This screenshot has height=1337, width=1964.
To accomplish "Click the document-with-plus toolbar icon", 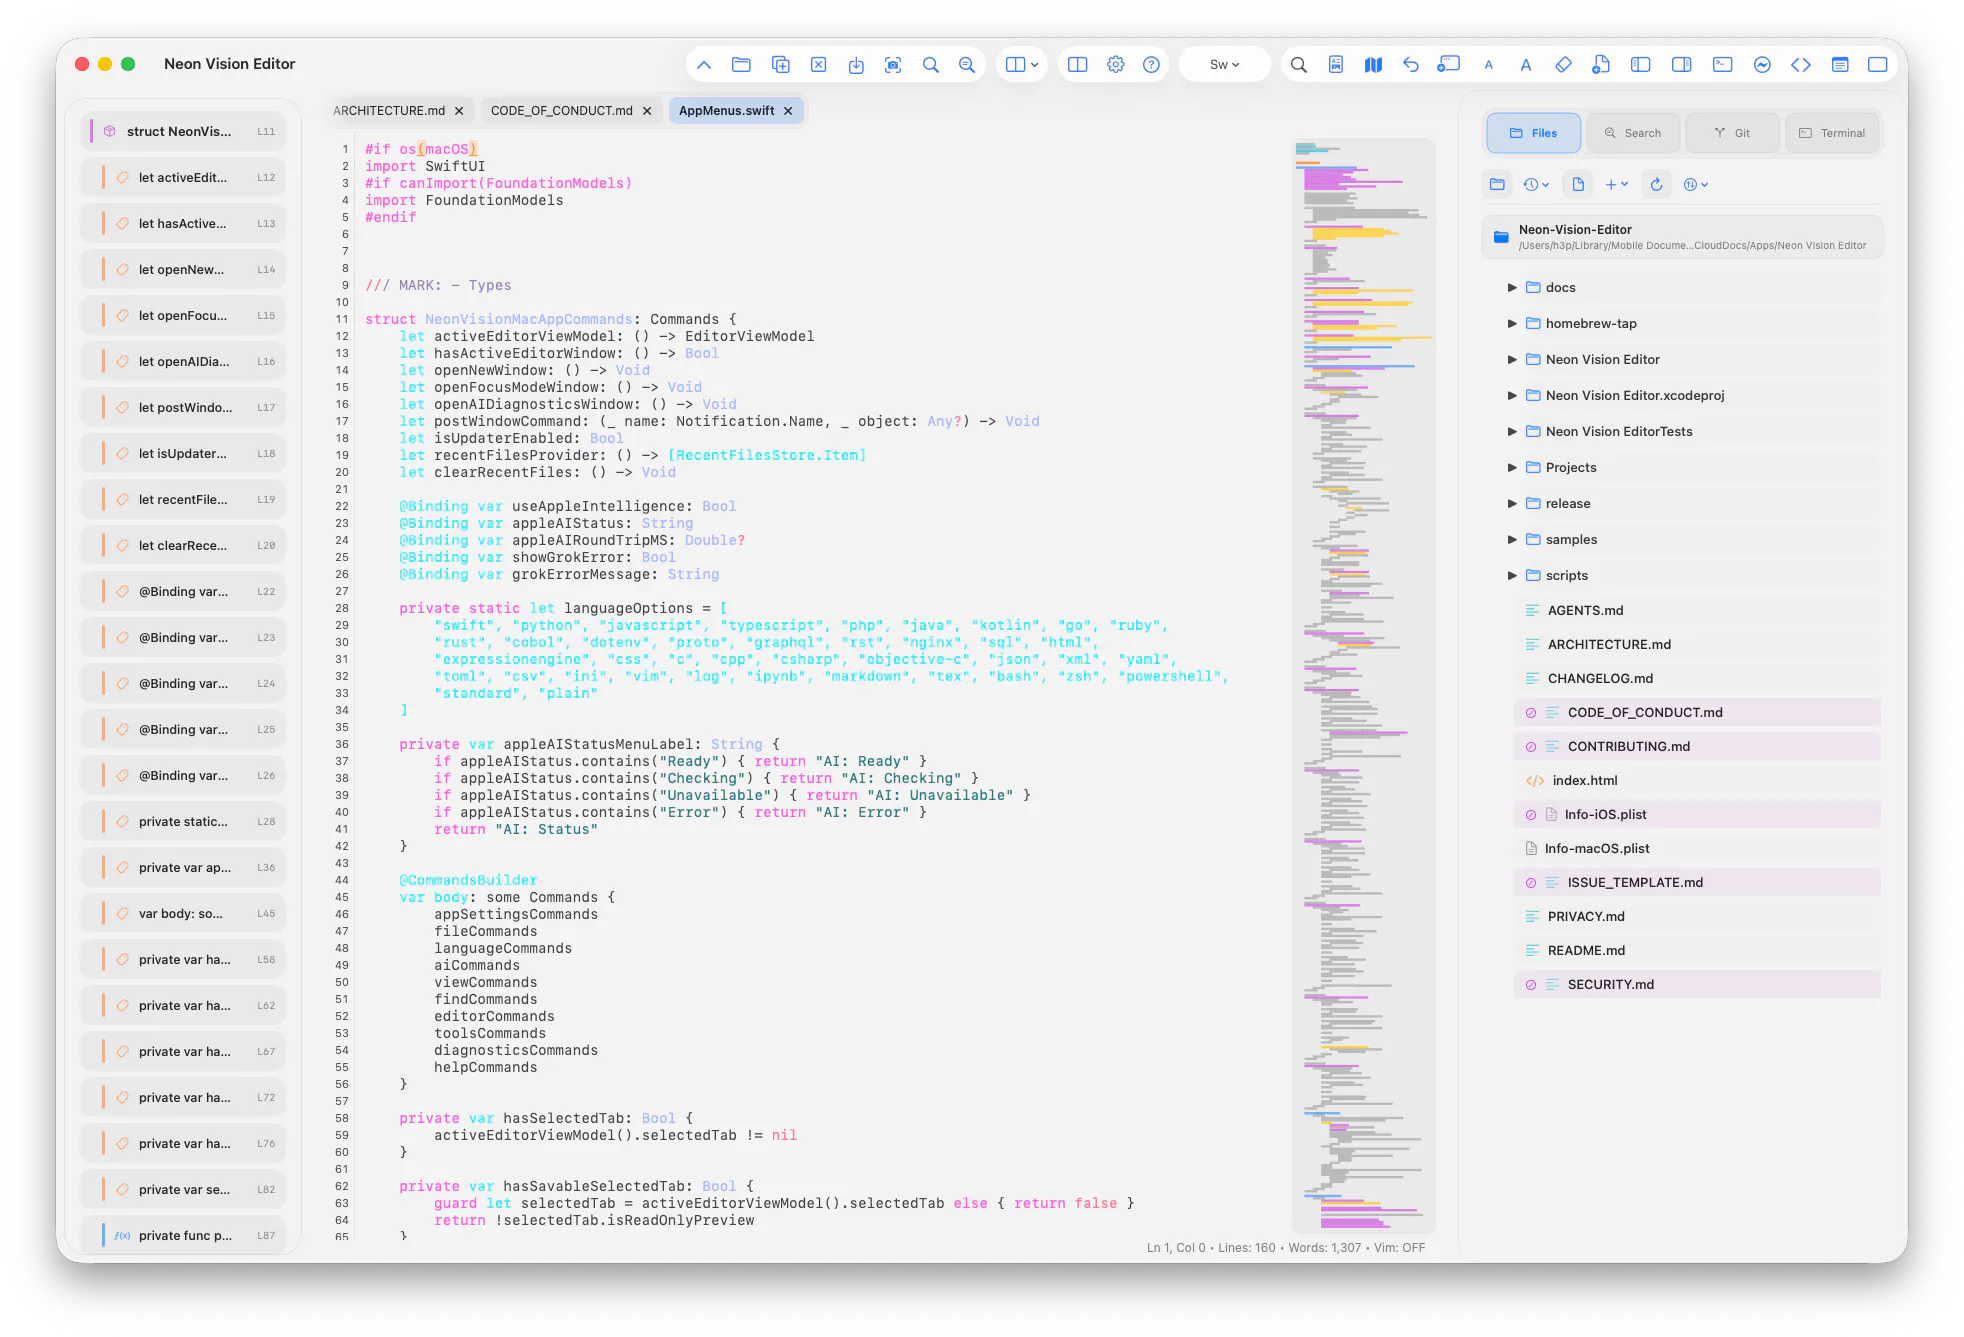I will click(x=1601, y=65).
